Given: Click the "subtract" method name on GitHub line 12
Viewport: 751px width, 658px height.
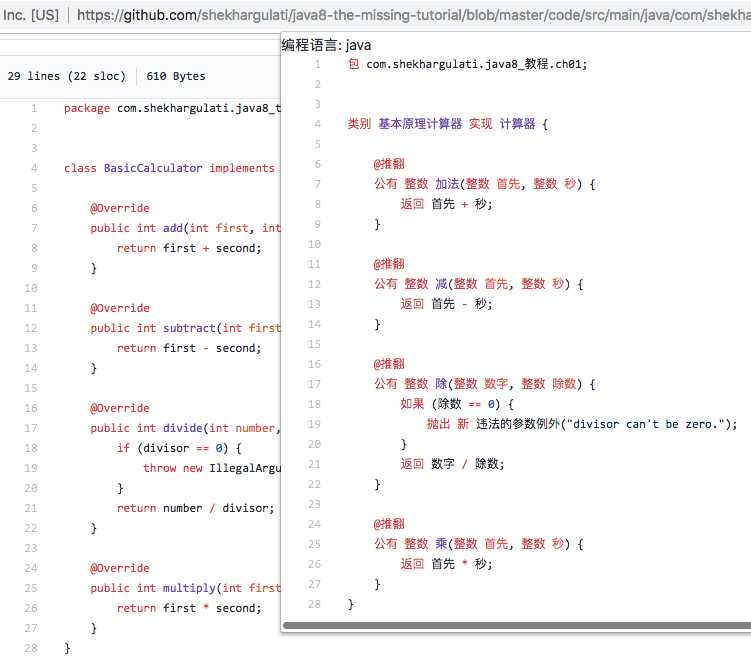Looking at the screenshot, I should [x=189, y=328].
